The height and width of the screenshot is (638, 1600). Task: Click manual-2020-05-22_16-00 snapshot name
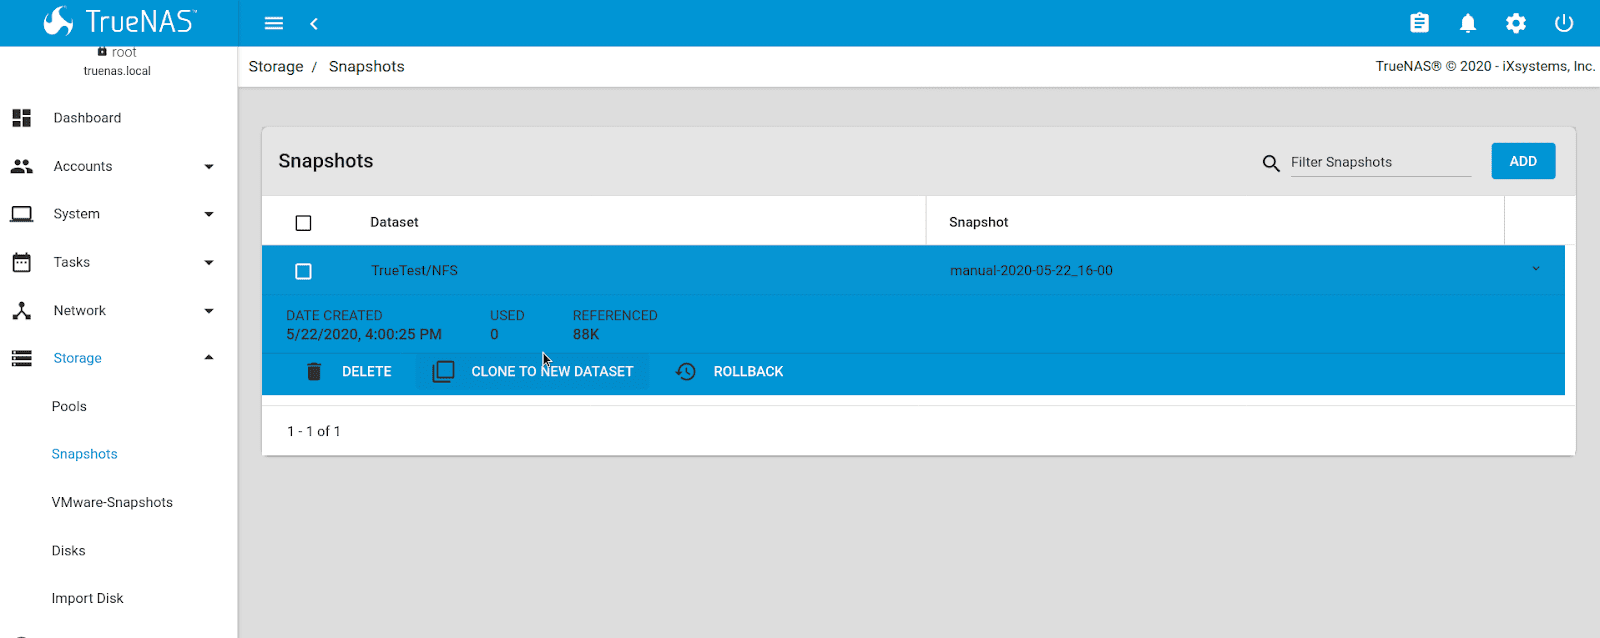[x=1031, y=270]
